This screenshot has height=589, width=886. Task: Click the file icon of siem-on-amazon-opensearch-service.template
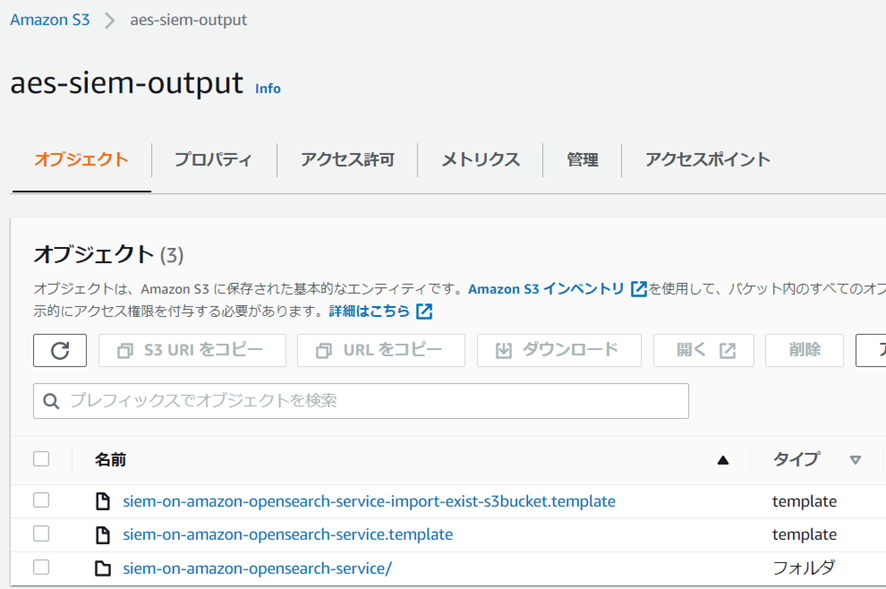click(x=103, y=535)
